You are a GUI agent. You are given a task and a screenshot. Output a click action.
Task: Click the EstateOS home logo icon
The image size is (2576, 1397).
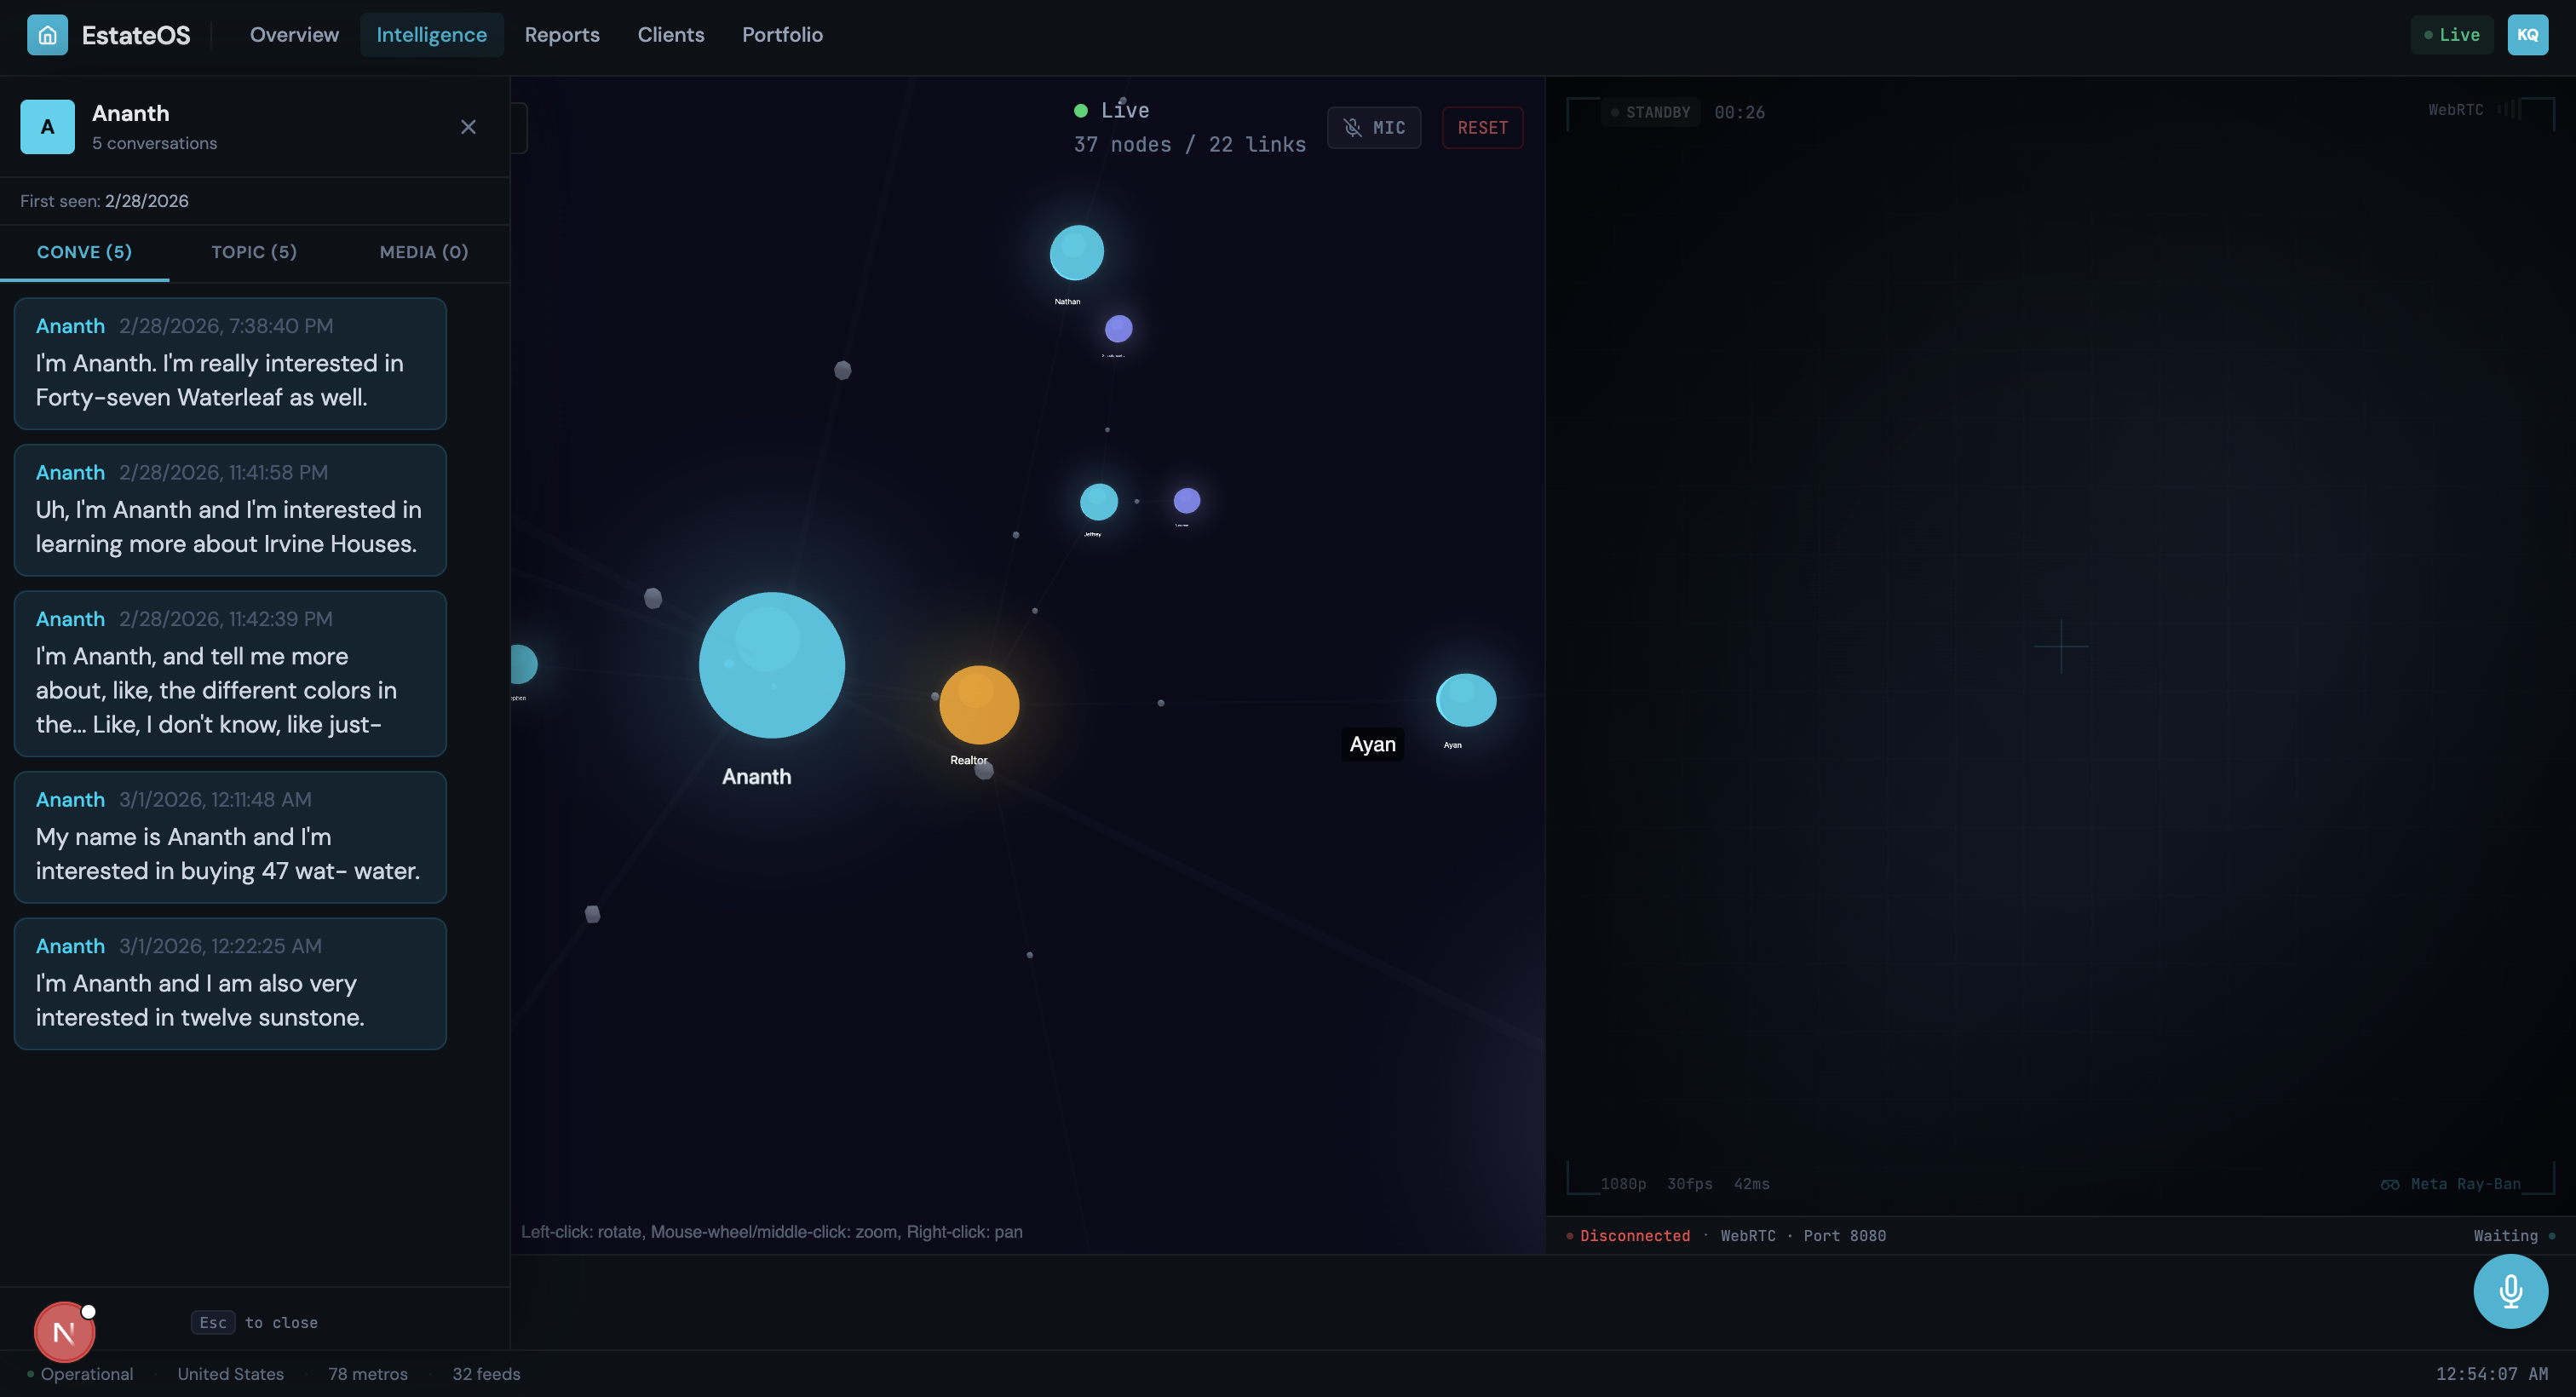pyautogui.click(x=47, y=35)
